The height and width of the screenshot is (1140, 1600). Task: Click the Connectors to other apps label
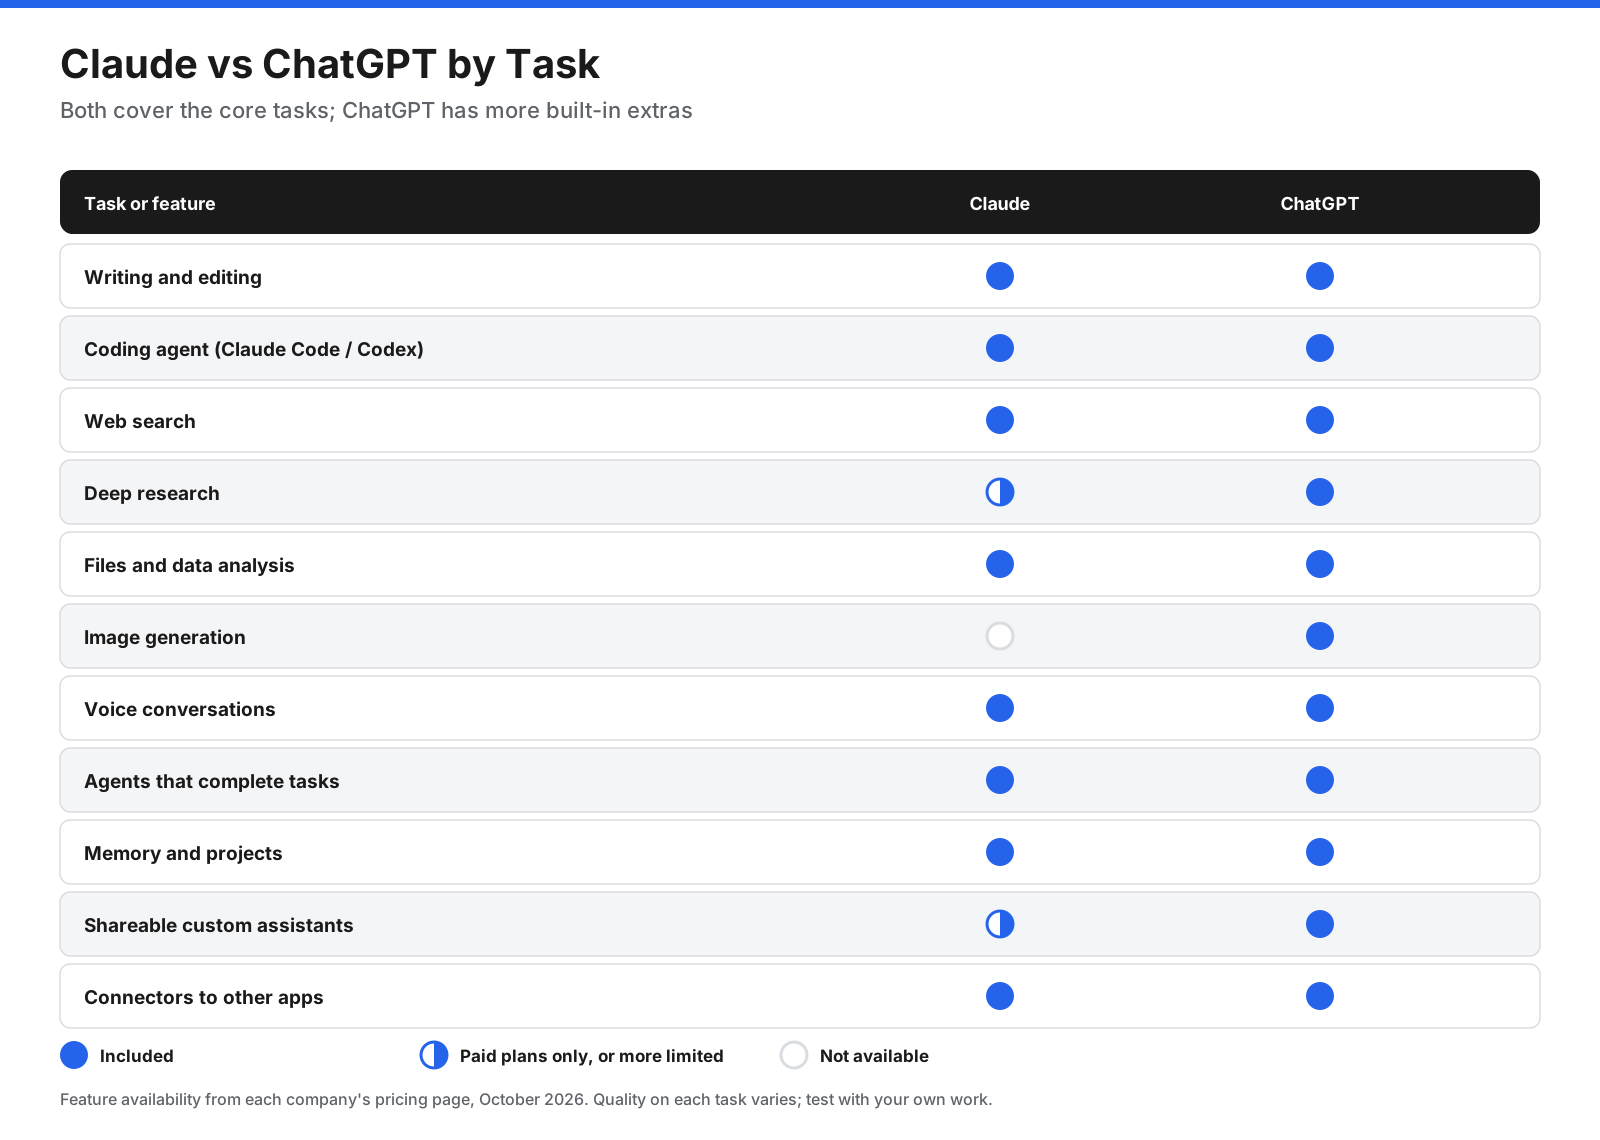[x=204, y=997]
